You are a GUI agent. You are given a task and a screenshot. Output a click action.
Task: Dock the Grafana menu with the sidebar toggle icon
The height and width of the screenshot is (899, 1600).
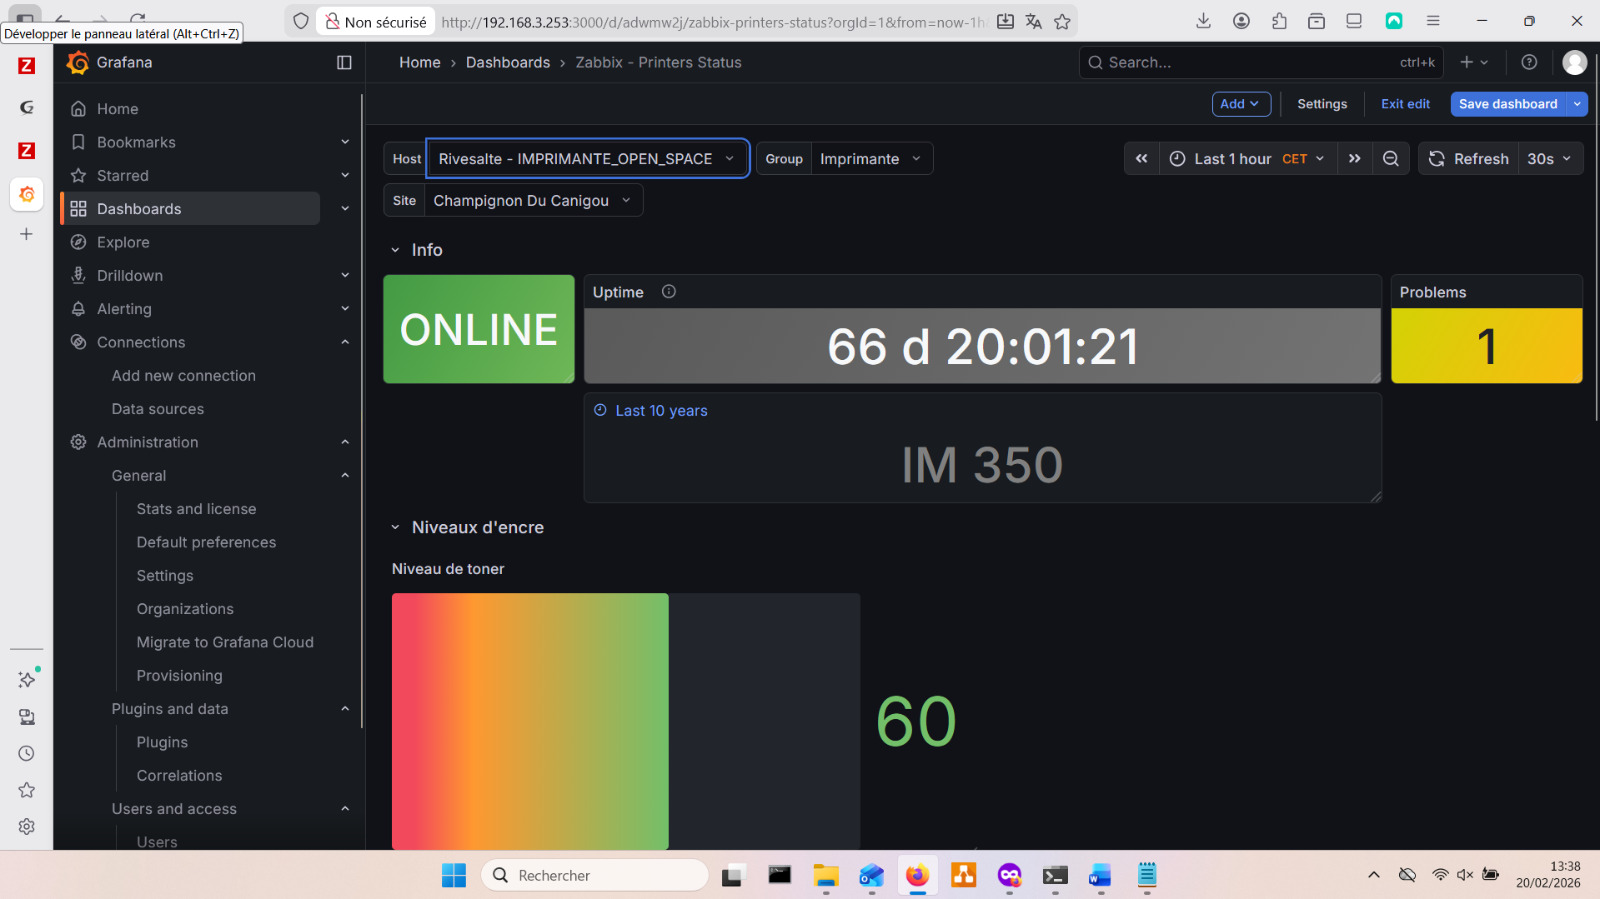pos(344,63)
